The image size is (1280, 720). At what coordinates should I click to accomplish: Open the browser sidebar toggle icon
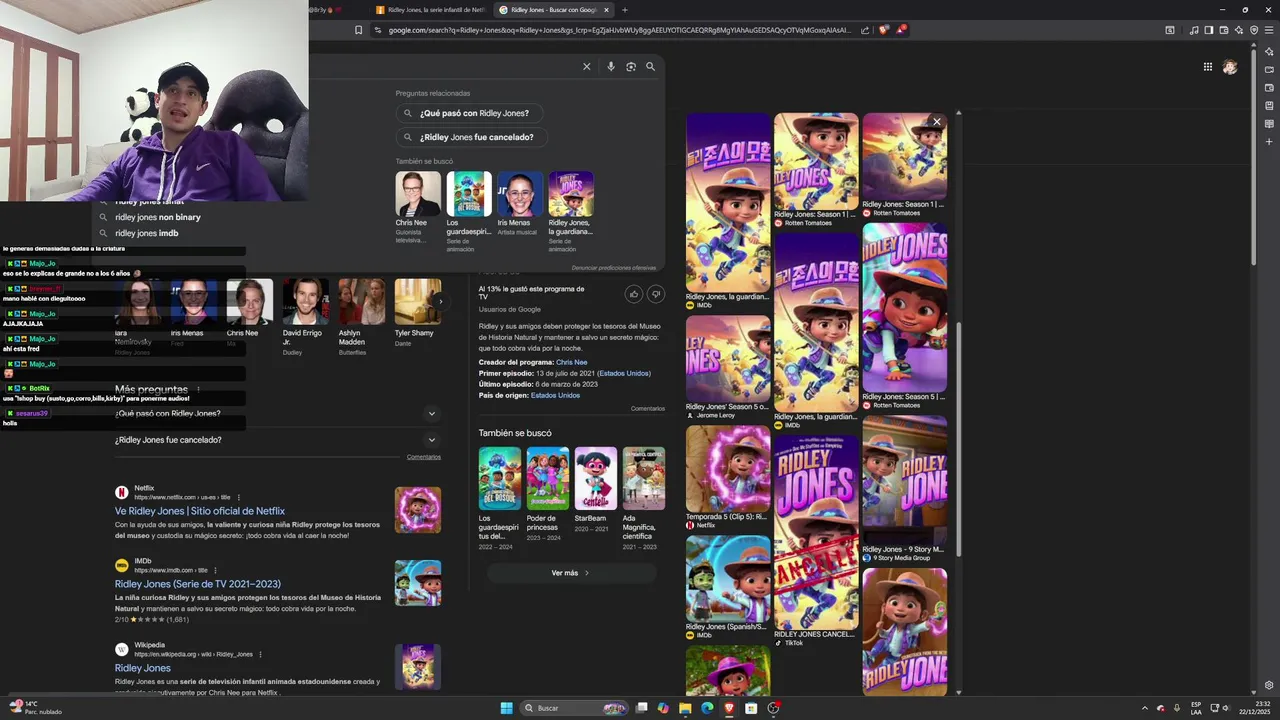1208,30
